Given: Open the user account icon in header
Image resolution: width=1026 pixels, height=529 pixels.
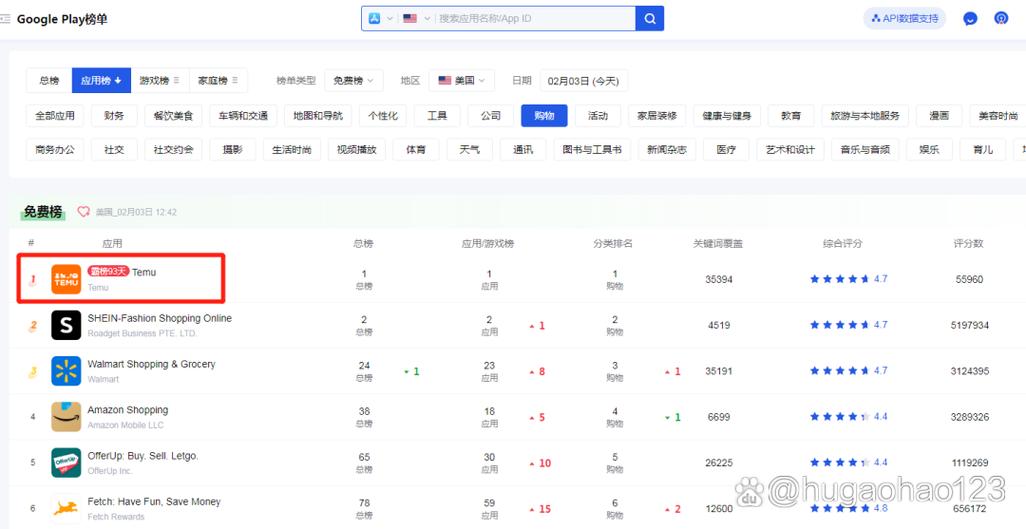Looking at the screenshot, I should coord(1001,18).
